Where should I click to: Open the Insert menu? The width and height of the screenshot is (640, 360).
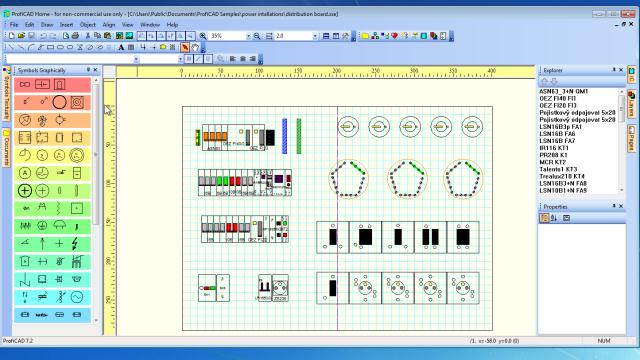tap(66, 25)
